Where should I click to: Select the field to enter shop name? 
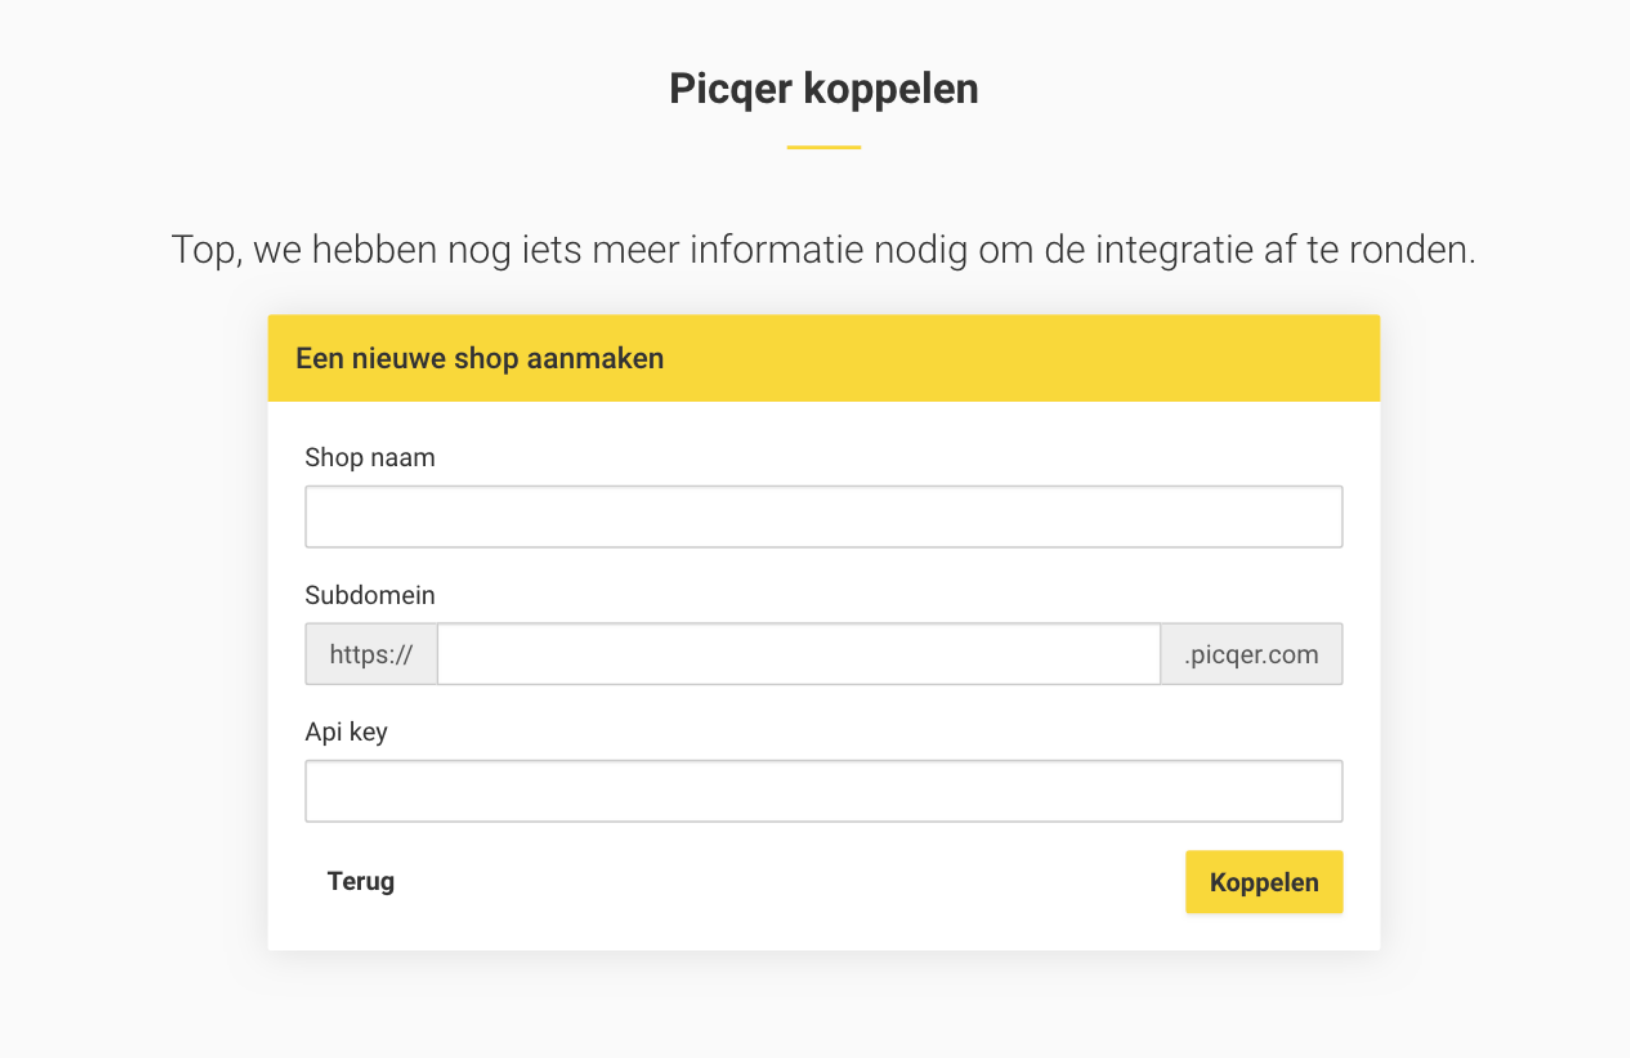coord(823,517)
